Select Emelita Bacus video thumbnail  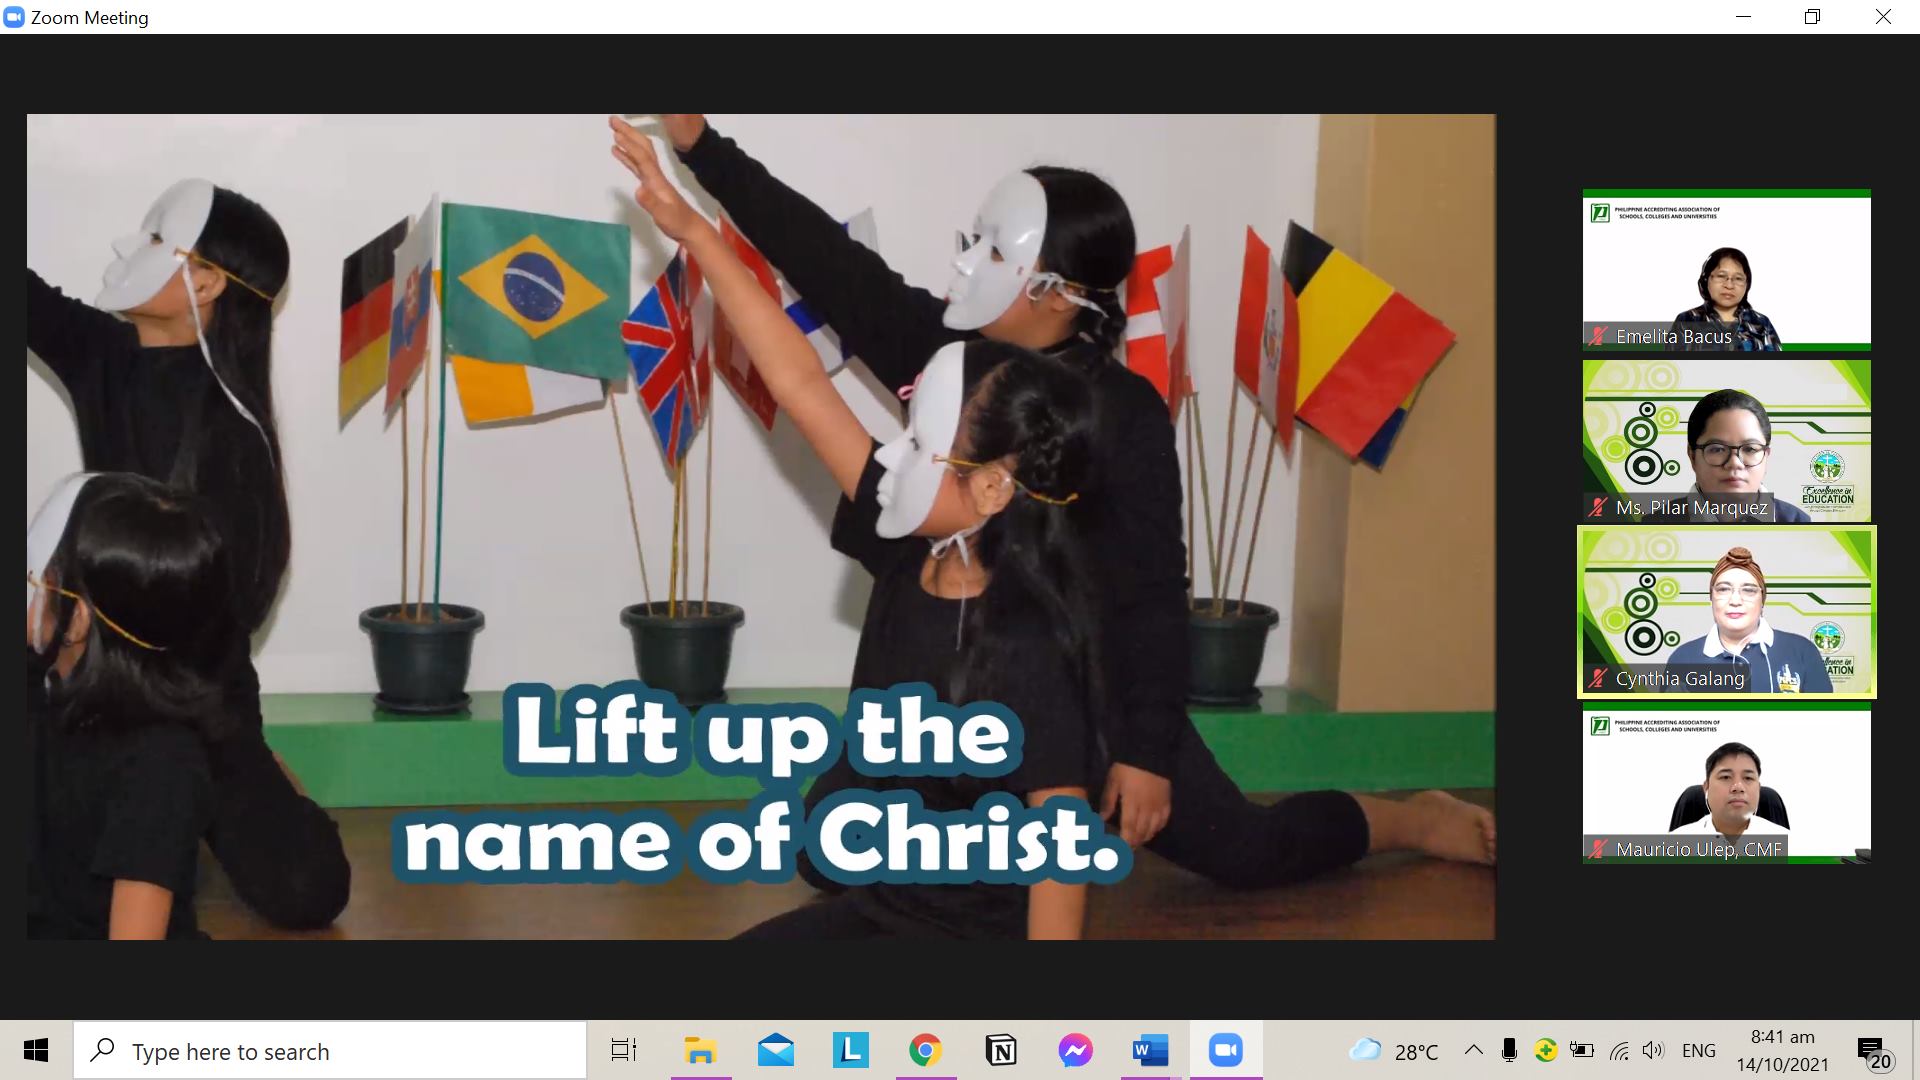tap(1726, 269)
